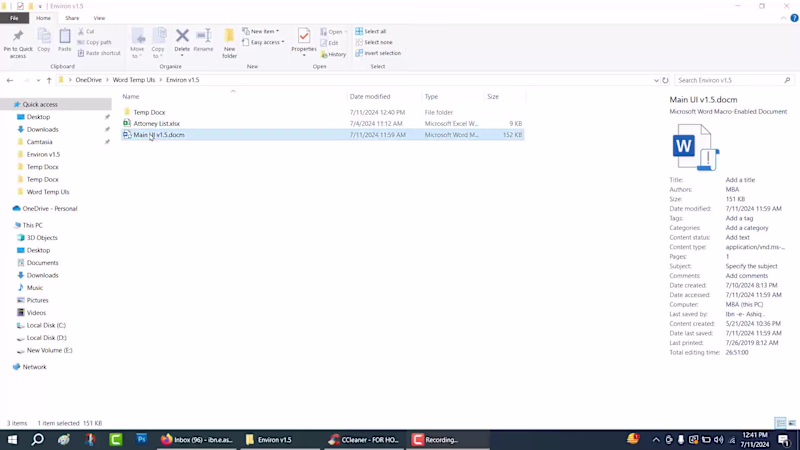This screenshot has width=800, height=450.
Task: Open Explorer help icon
Action: [794, 18]
